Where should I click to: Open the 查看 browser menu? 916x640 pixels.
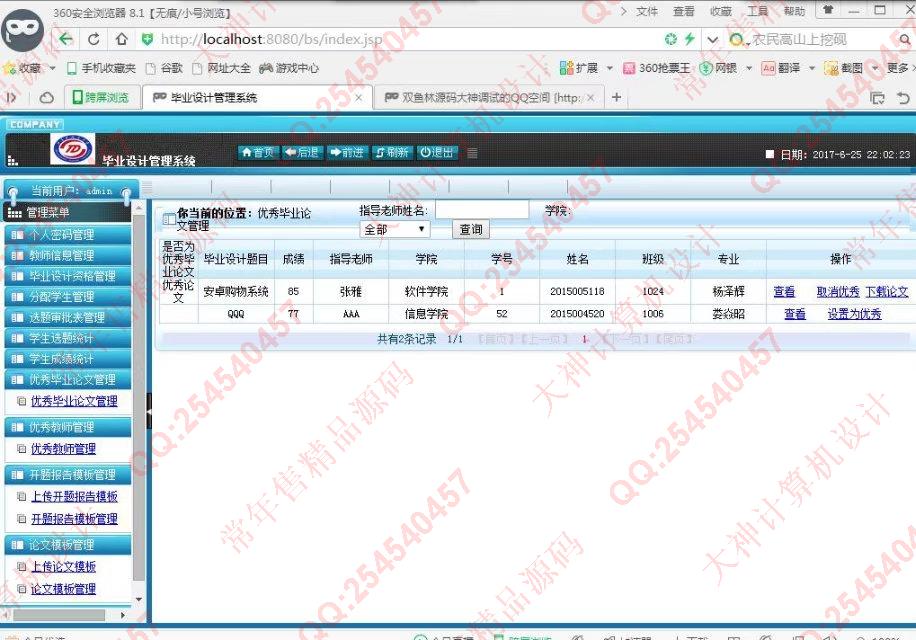click(683, 11)
